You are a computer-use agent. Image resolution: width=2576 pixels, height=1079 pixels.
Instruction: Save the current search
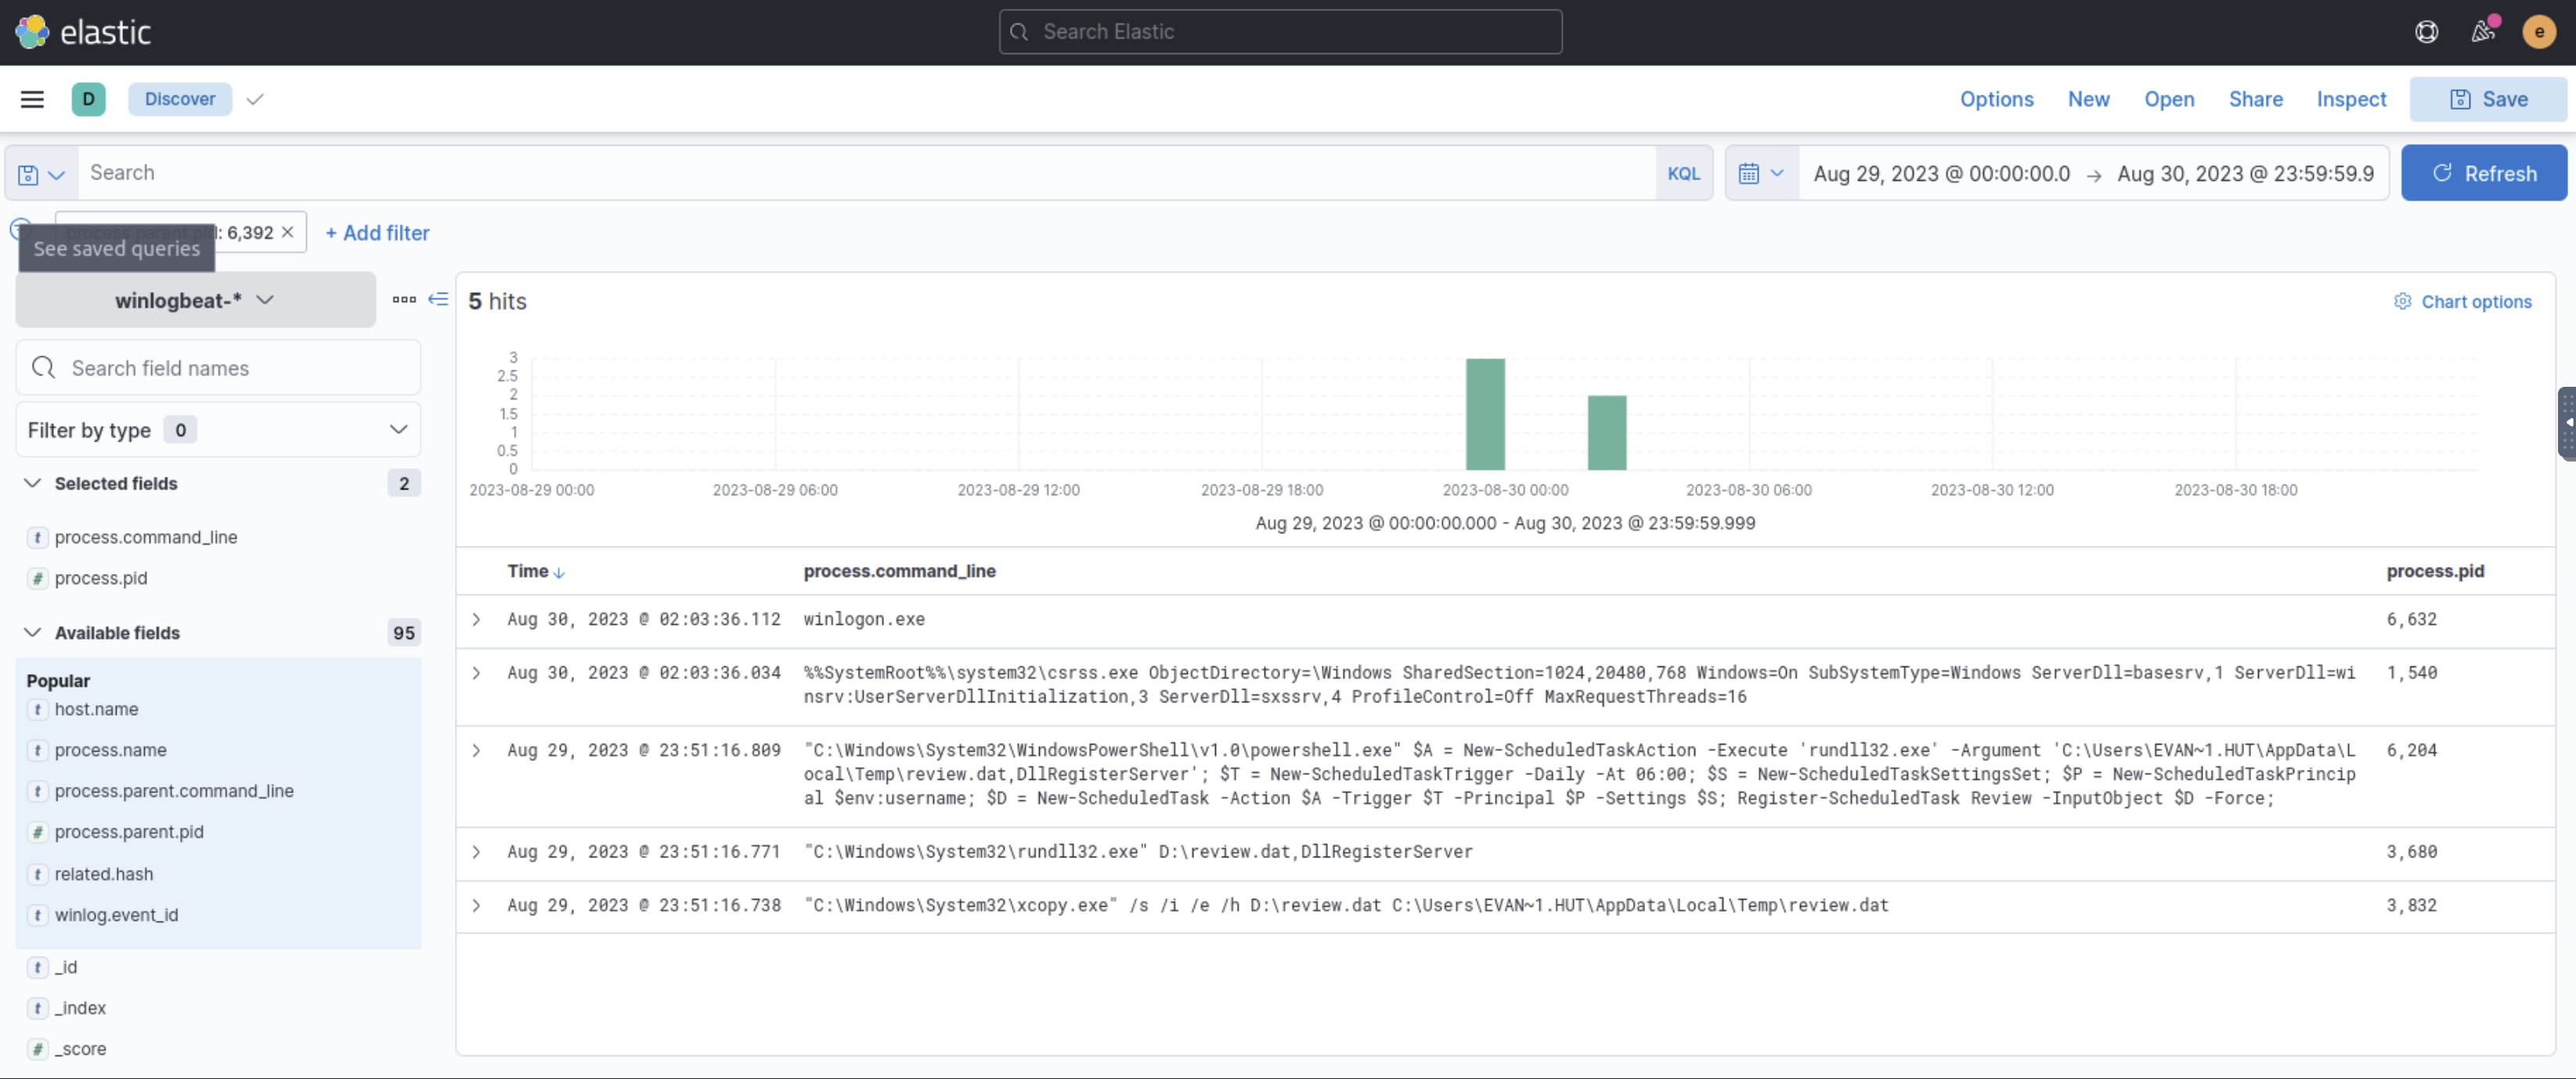pos(2487,99)
